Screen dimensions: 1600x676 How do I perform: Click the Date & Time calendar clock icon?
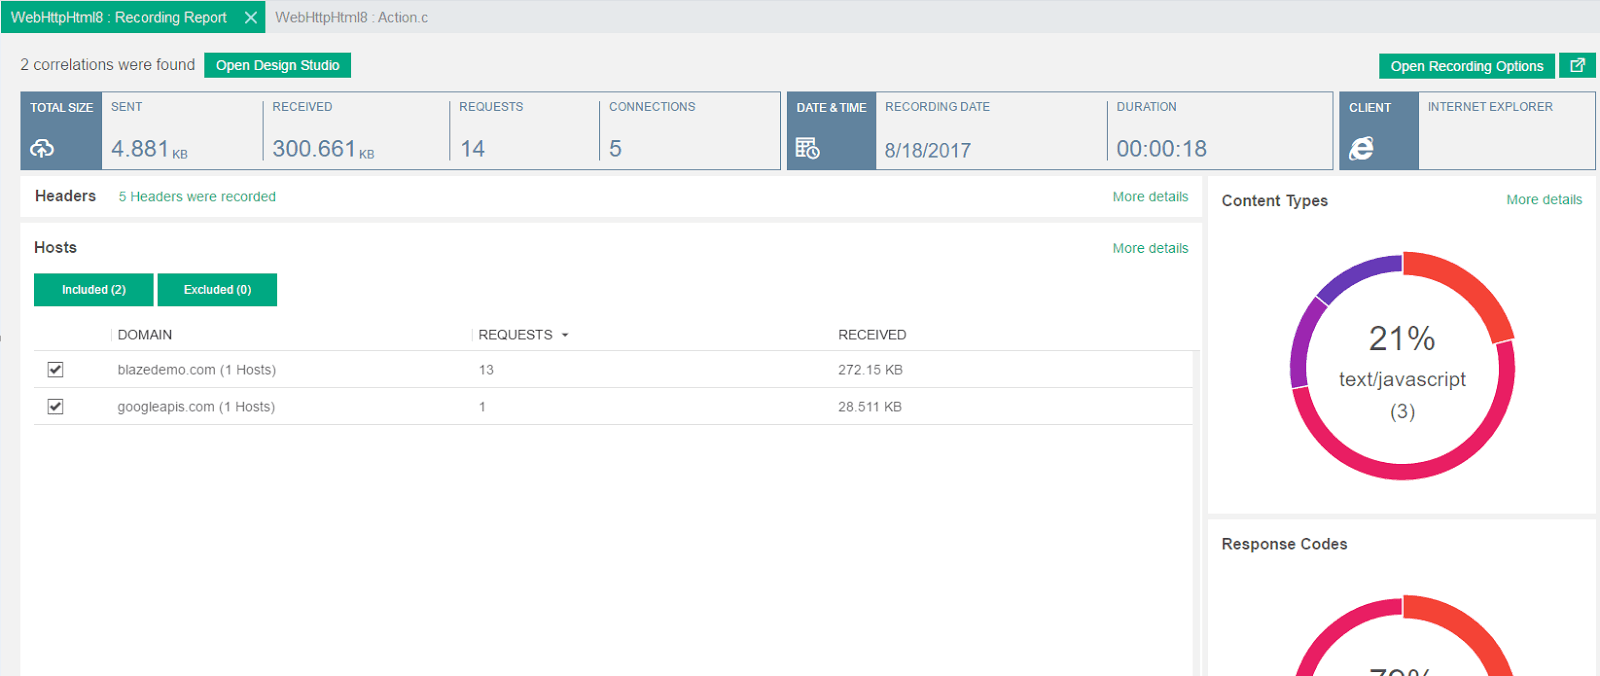pyautogui.click(x=807, y=148)
